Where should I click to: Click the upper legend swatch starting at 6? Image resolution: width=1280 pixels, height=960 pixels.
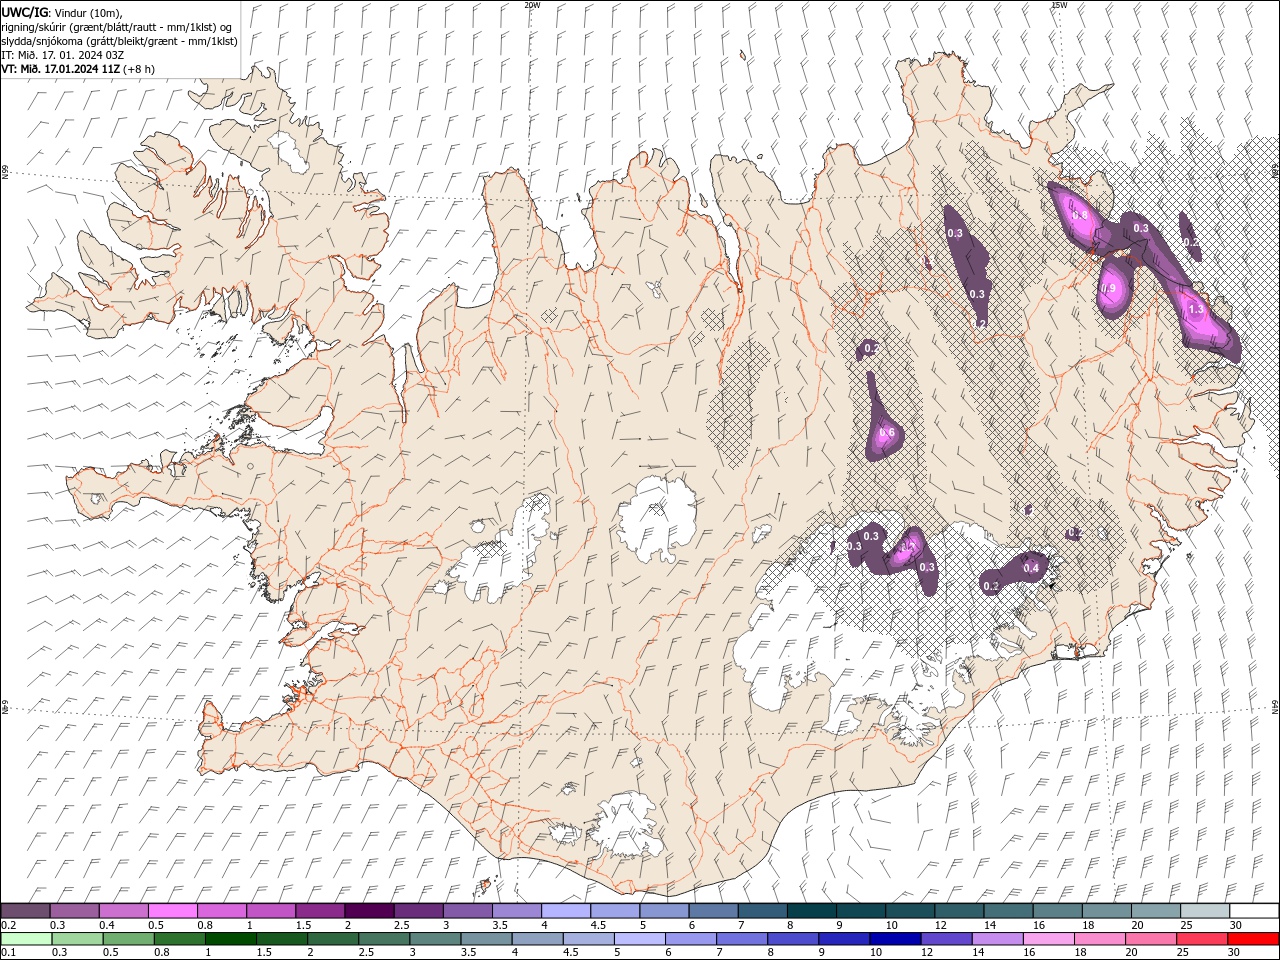click(x=713, y=911)
